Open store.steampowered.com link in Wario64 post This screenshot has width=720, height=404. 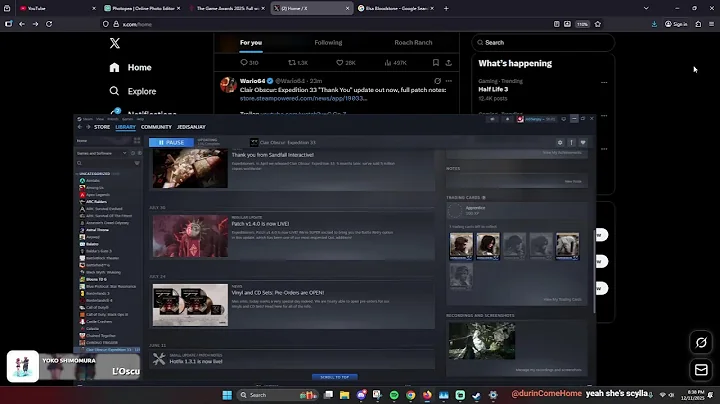pos(303,98)
